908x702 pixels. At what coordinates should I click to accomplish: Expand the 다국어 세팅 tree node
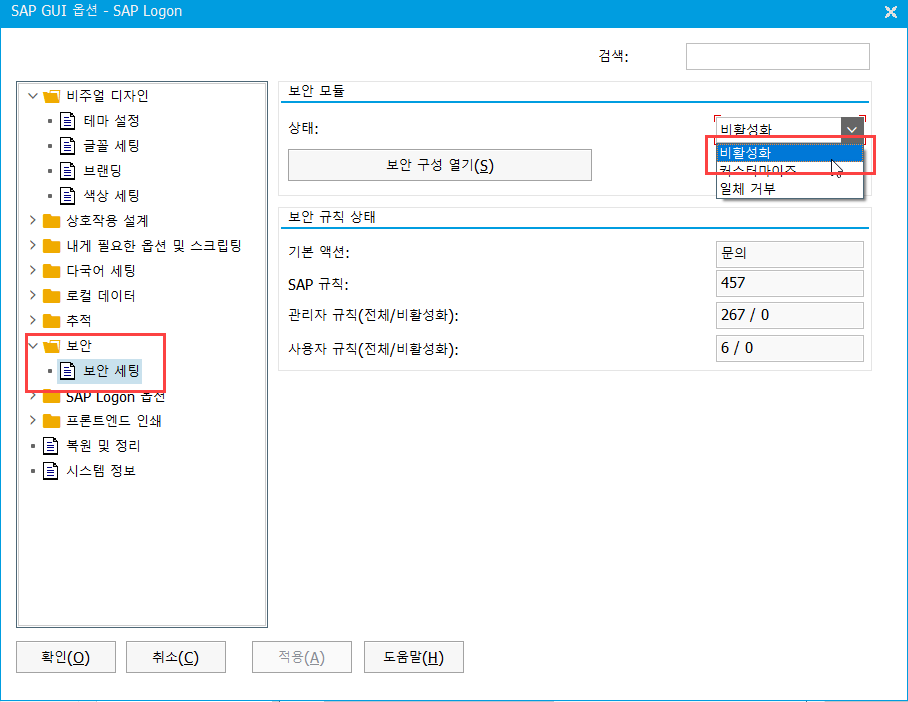(x=33, y=270)
